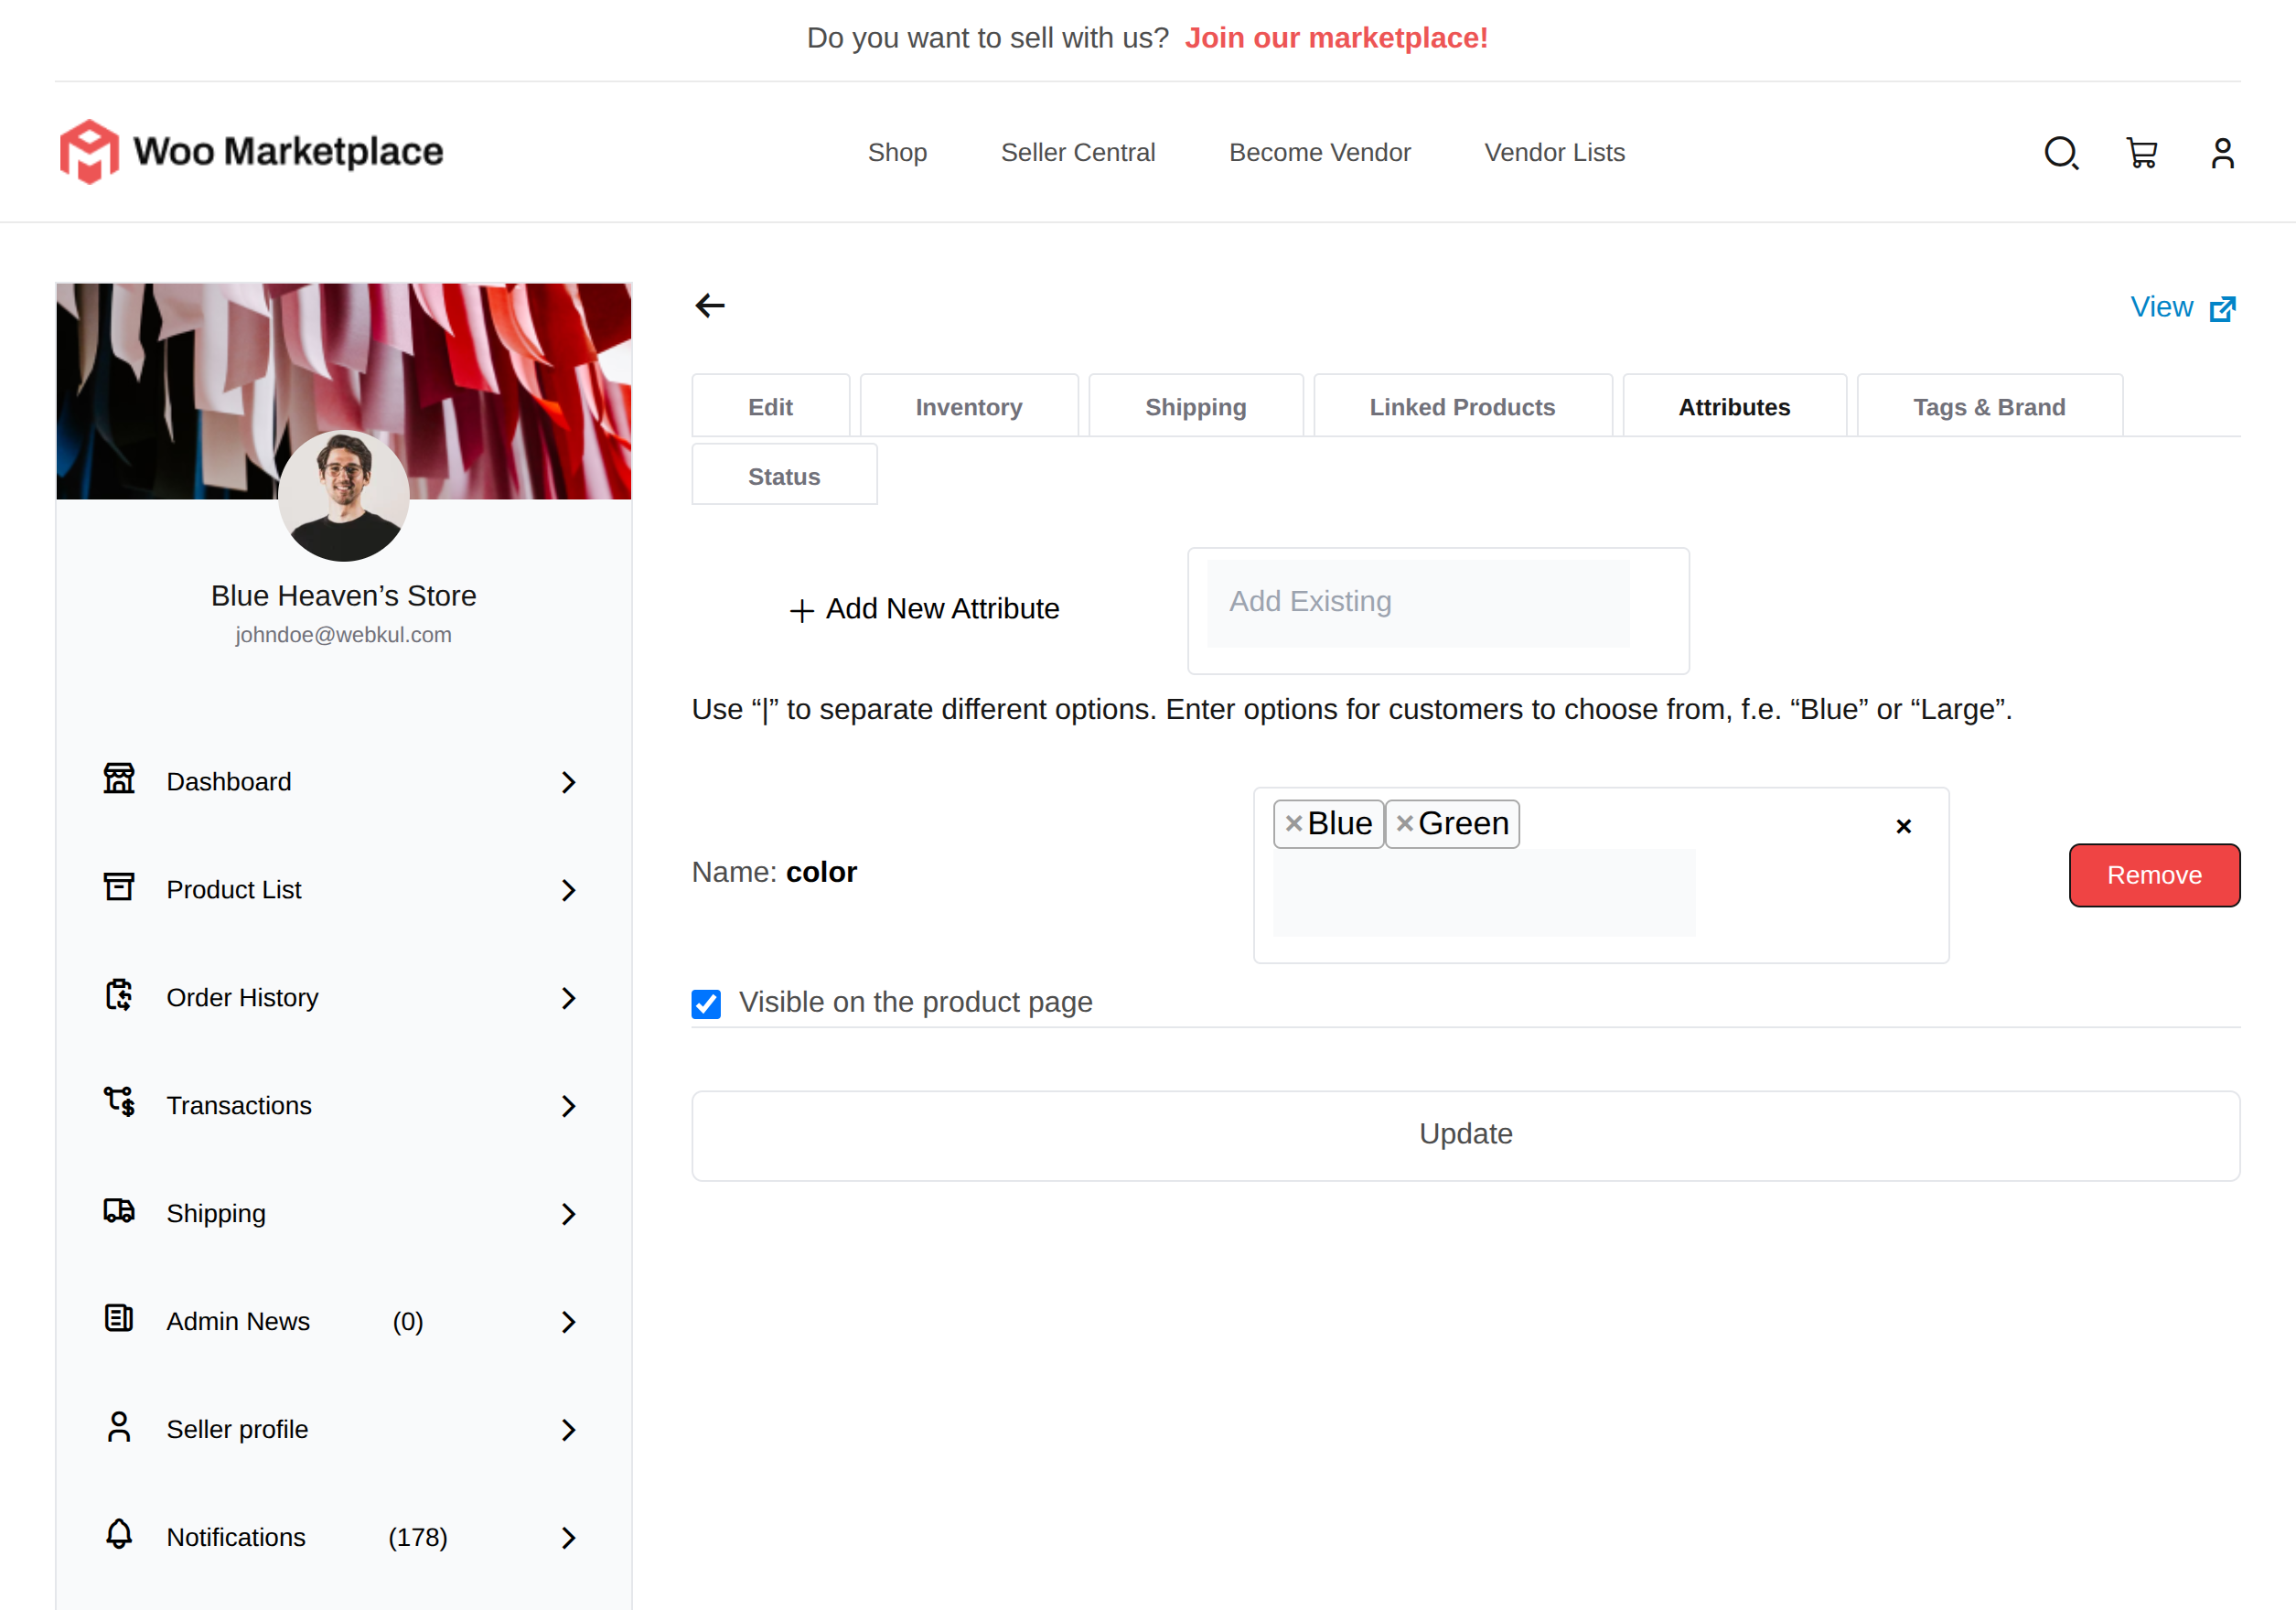Click the Notifications bell icon
The height and width of the screenshot is (1610, 2296).
119,1533
